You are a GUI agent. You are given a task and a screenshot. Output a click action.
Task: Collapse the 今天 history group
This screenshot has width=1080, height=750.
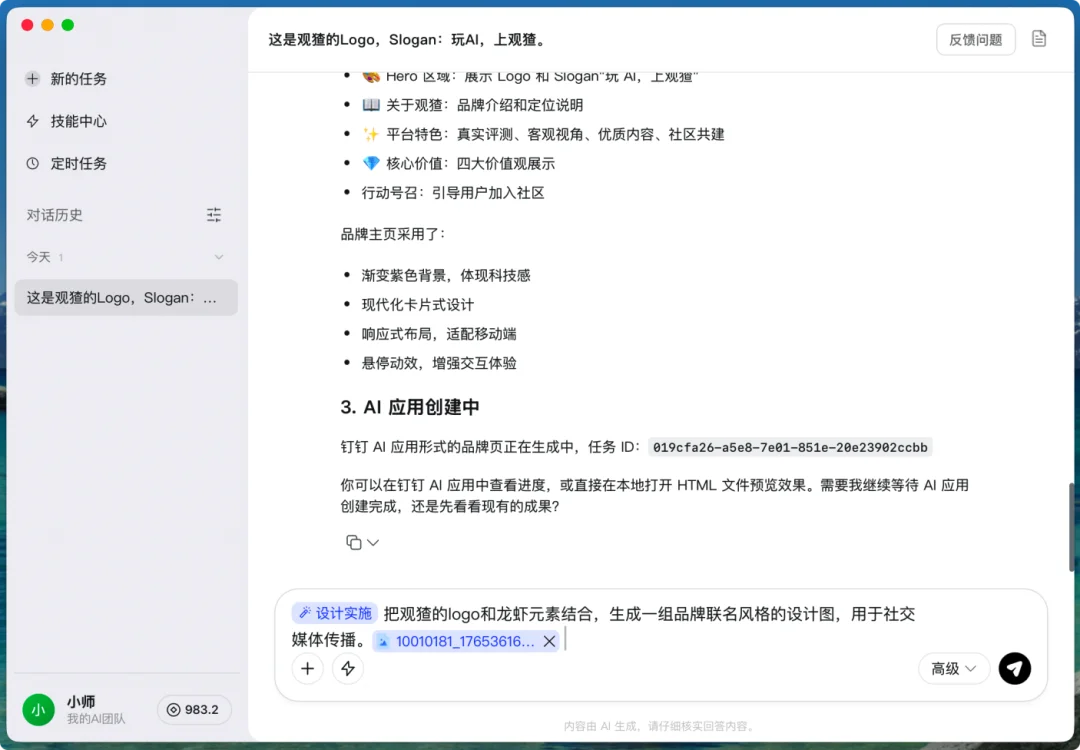[x=218, y=257]
